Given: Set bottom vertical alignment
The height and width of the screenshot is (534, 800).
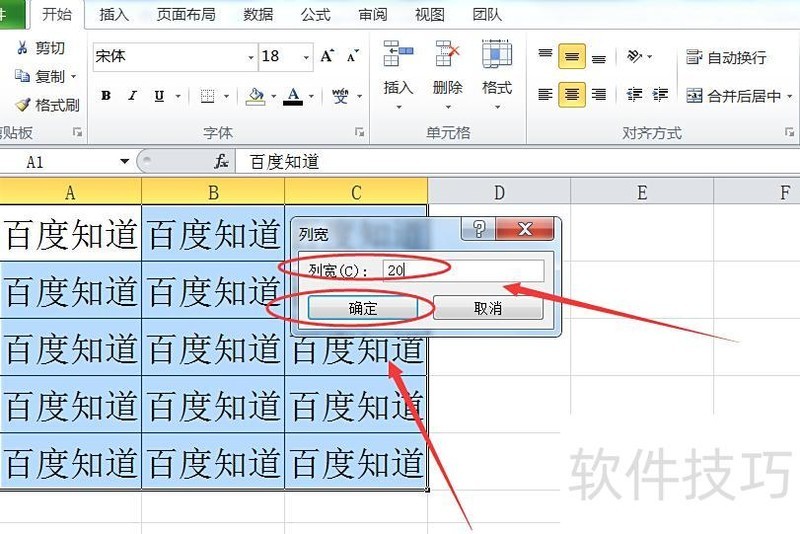Looking at the screenshot, I should (x=598, y=59).
